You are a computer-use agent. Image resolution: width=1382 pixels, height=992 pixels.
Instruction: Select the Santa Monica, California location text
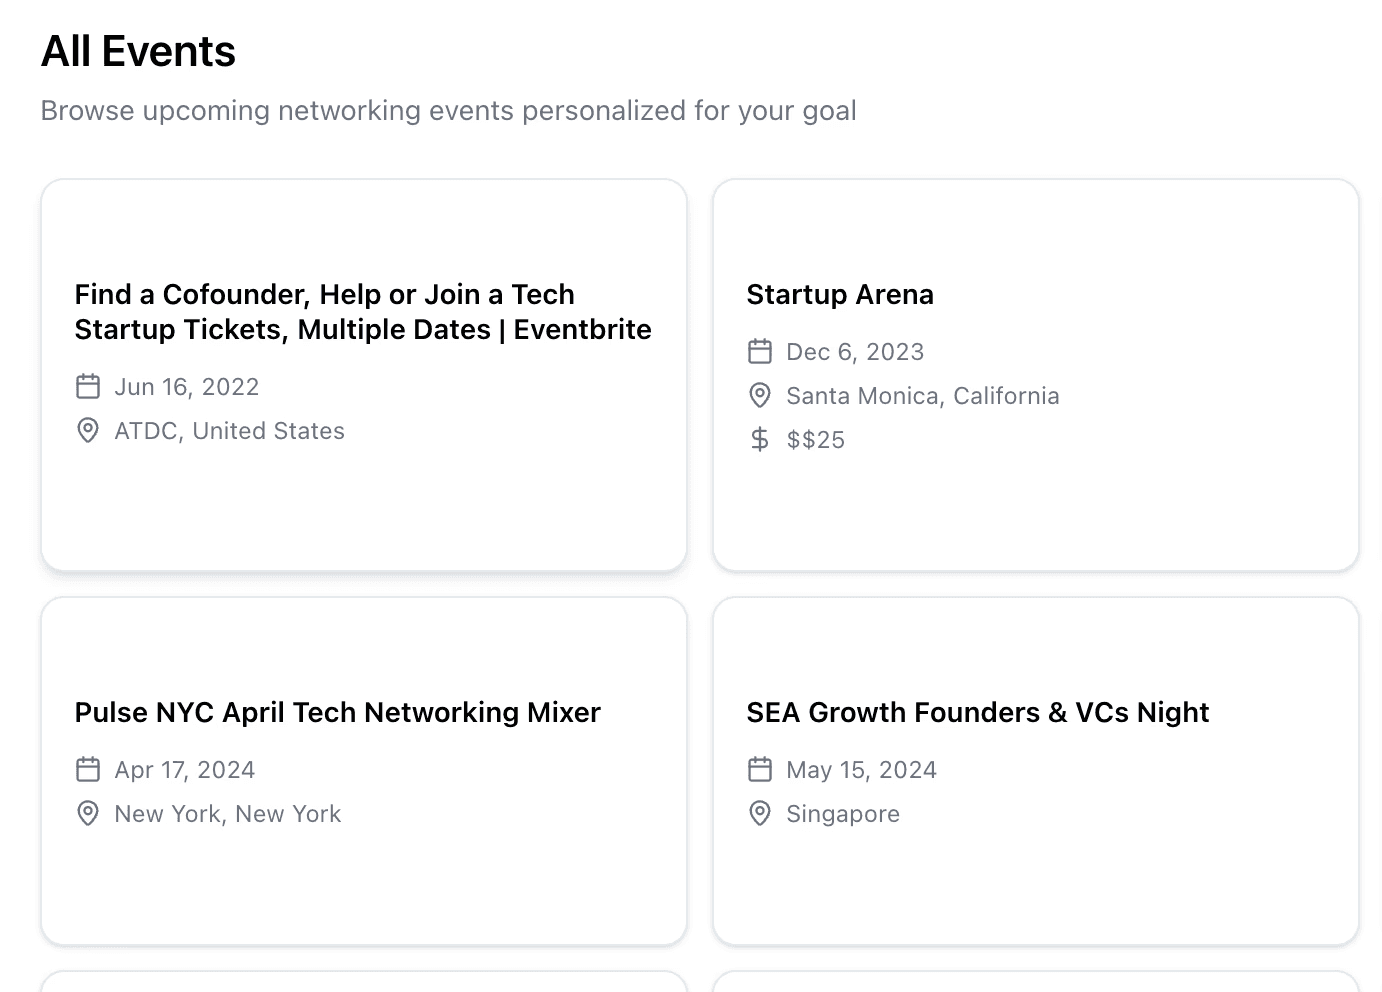[x=922, y=396]
